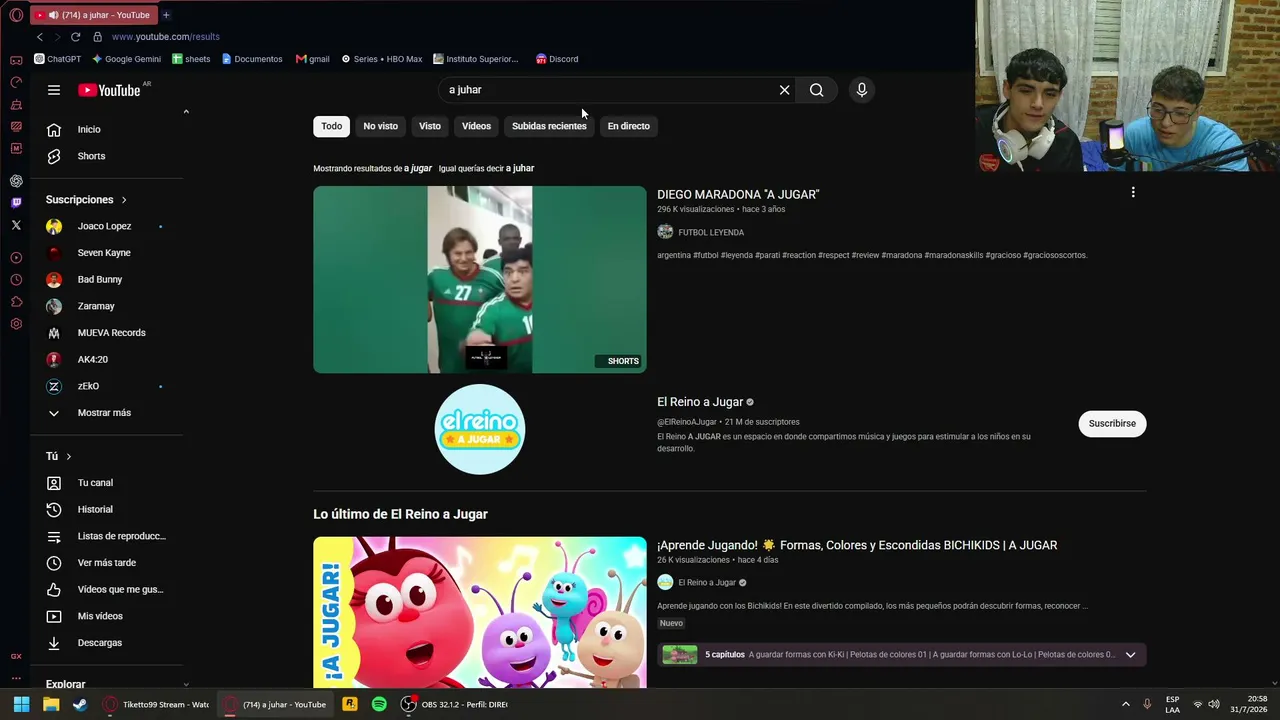Click the Opera GX menu logo
Screen dimensions: 1280x720
pyautogui.click(x=16, y=15)
